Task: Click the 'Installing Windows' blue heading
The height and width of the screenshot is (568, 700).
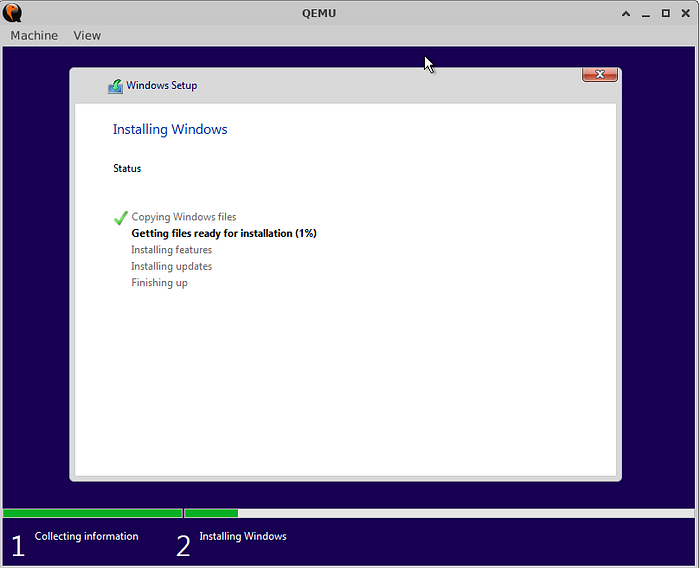Action: 170,129
